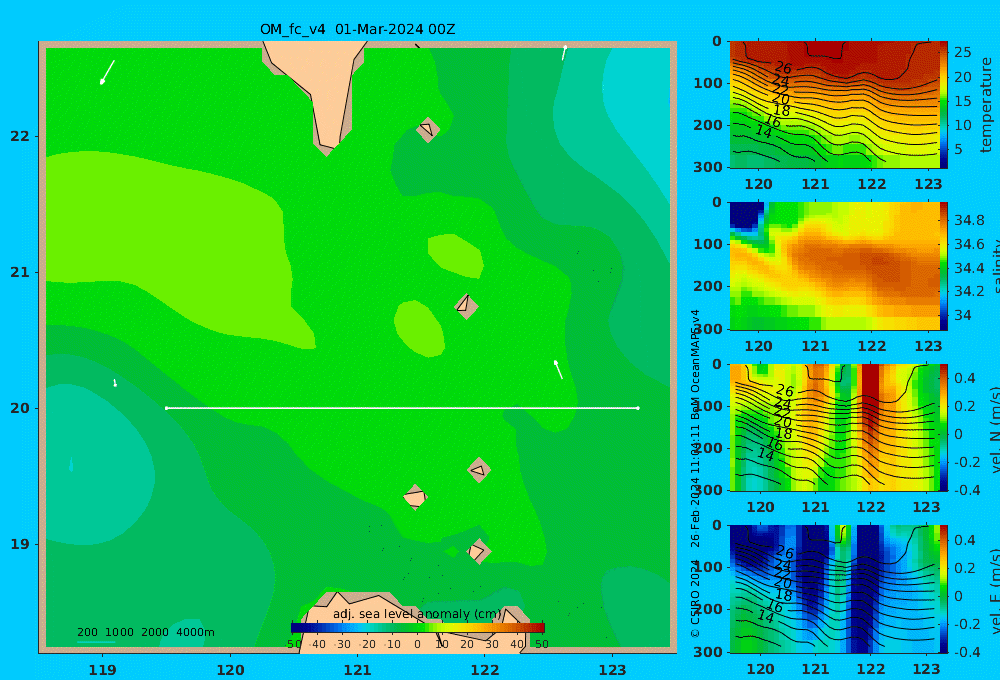
Task: Click the 'adj. sea level anomaly (cm)' label
Action: [x=417, y=614]
